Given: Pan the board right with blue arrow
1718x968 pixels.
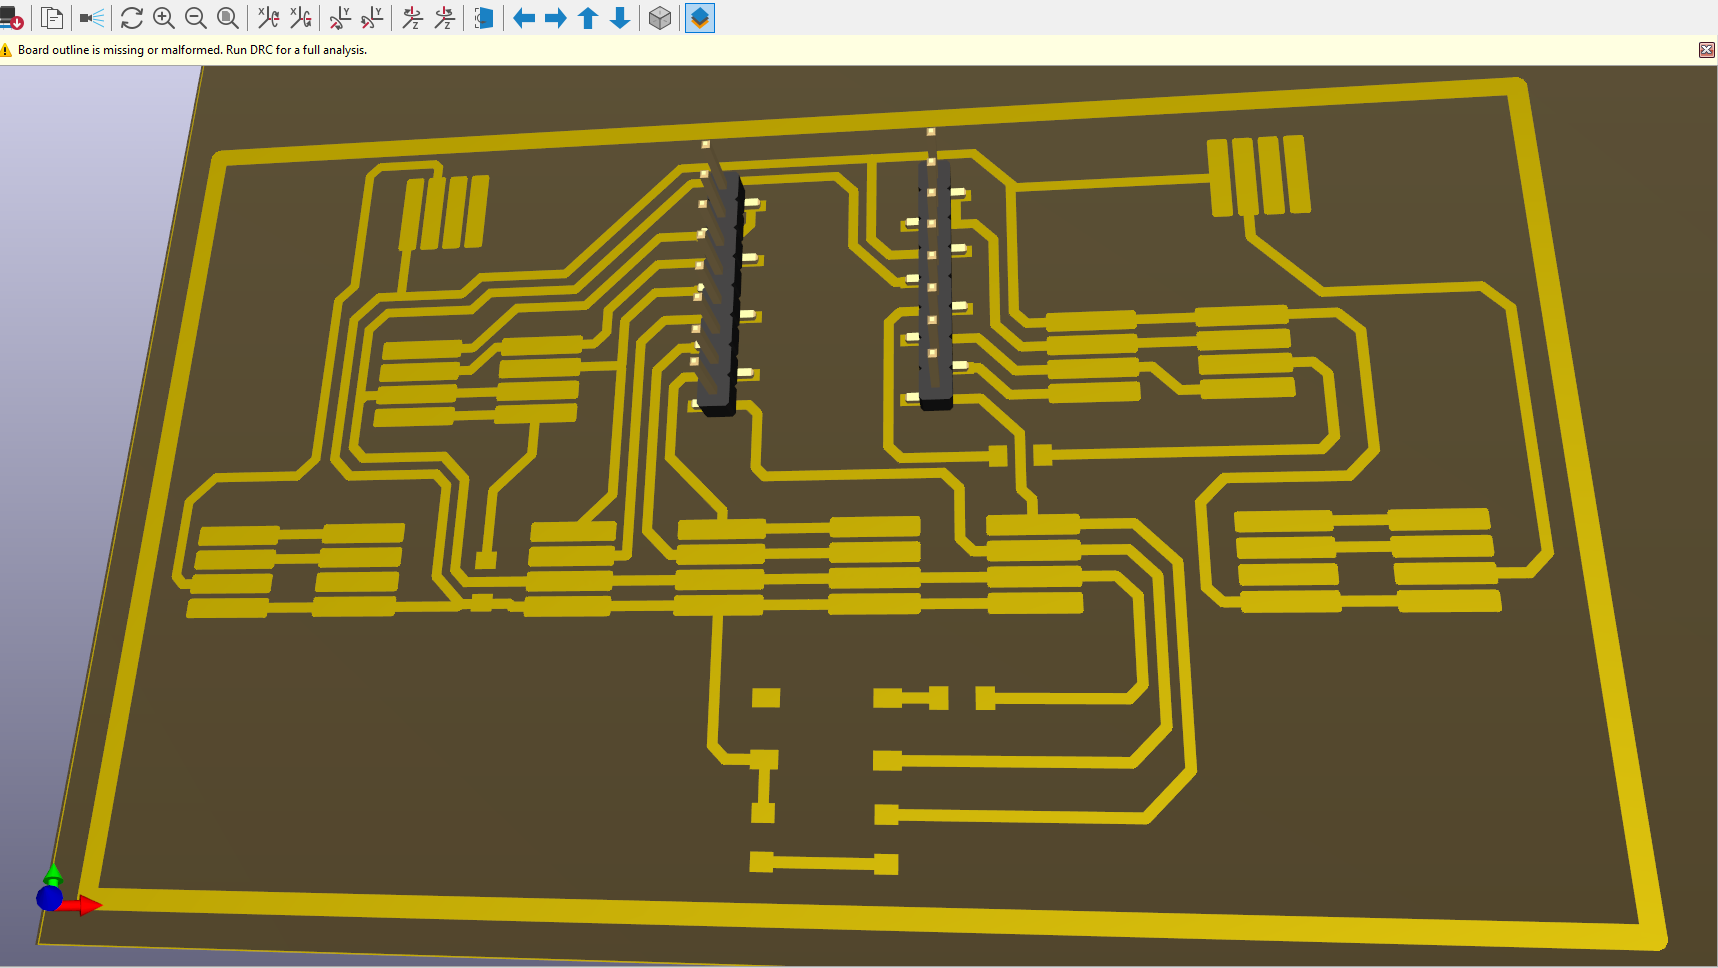Looking at the screenshot, I should point(556,18).
